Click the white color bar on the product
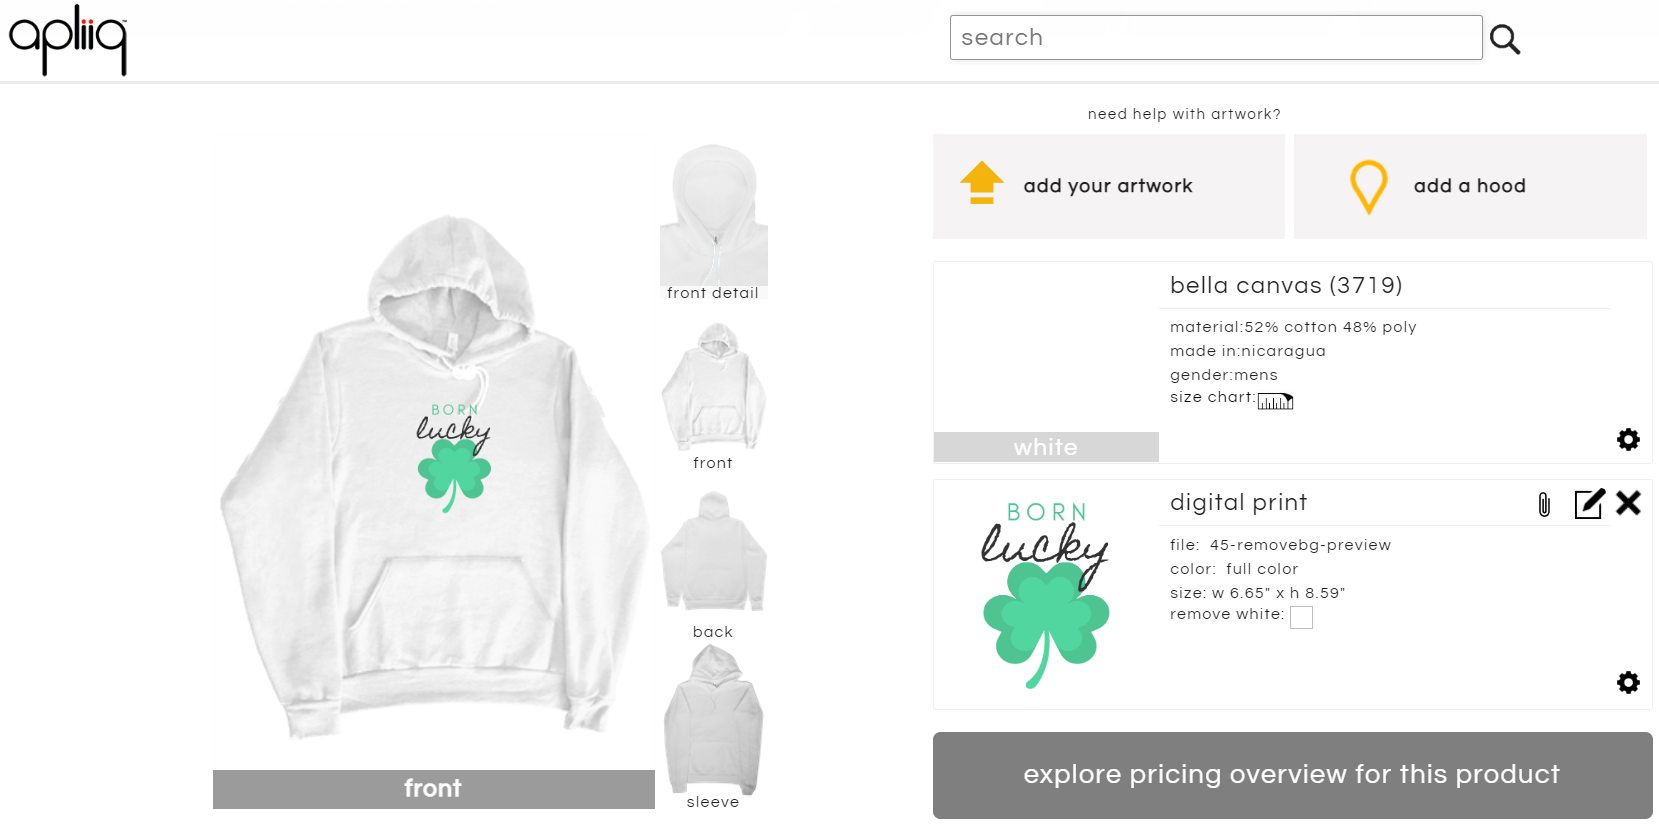 coord(1045,447)
